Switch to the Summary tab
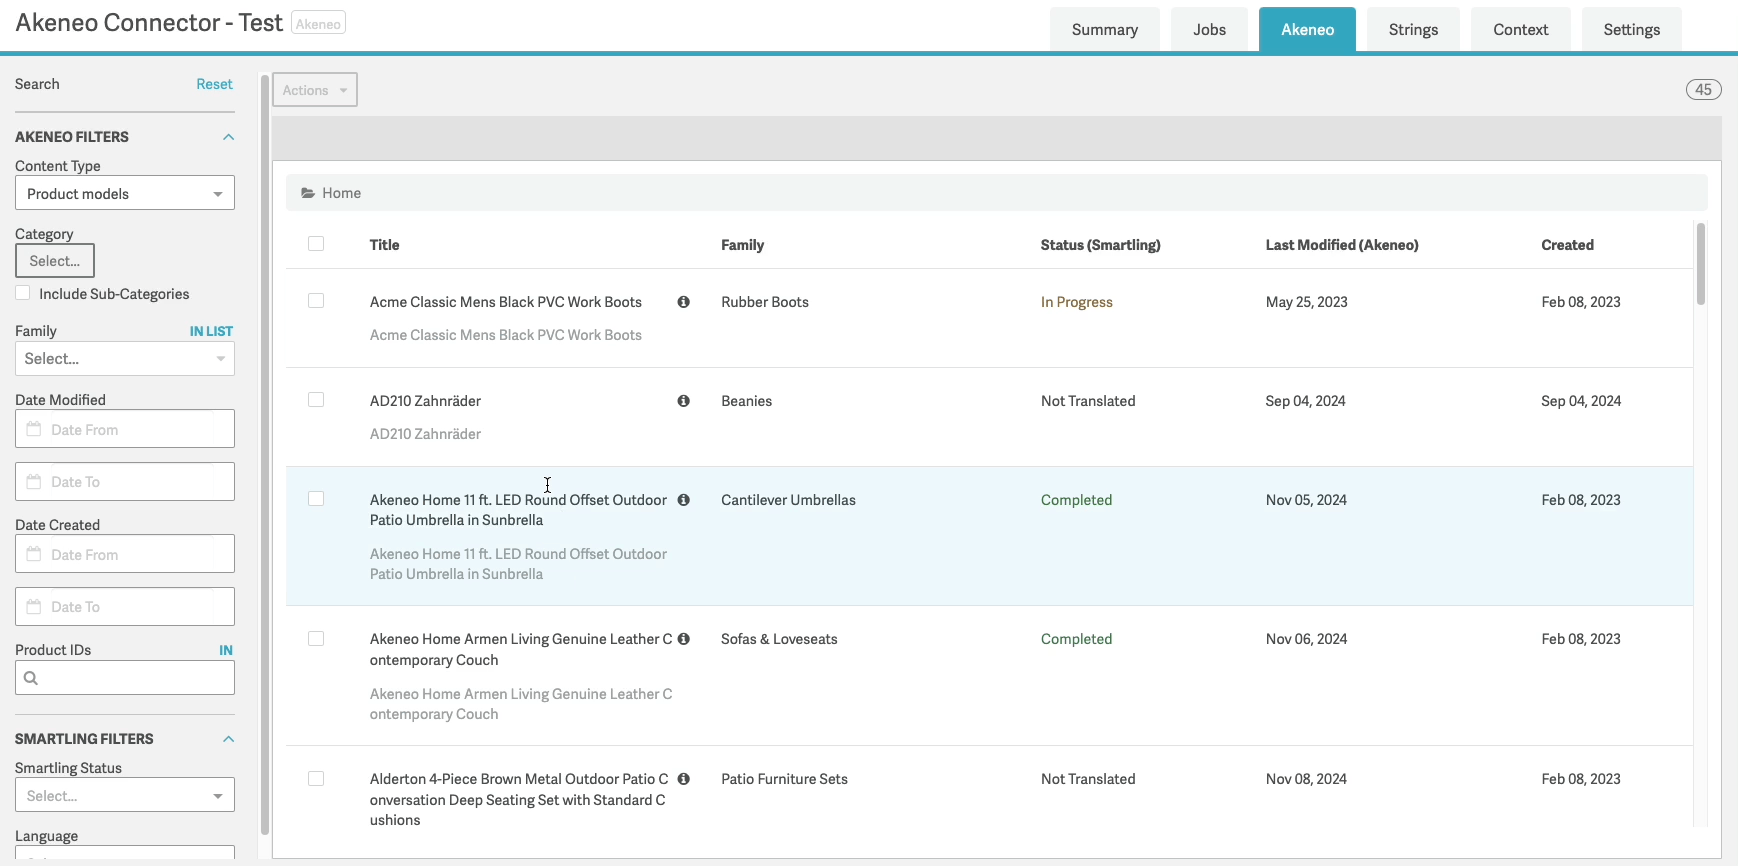 click(1105, 30)
